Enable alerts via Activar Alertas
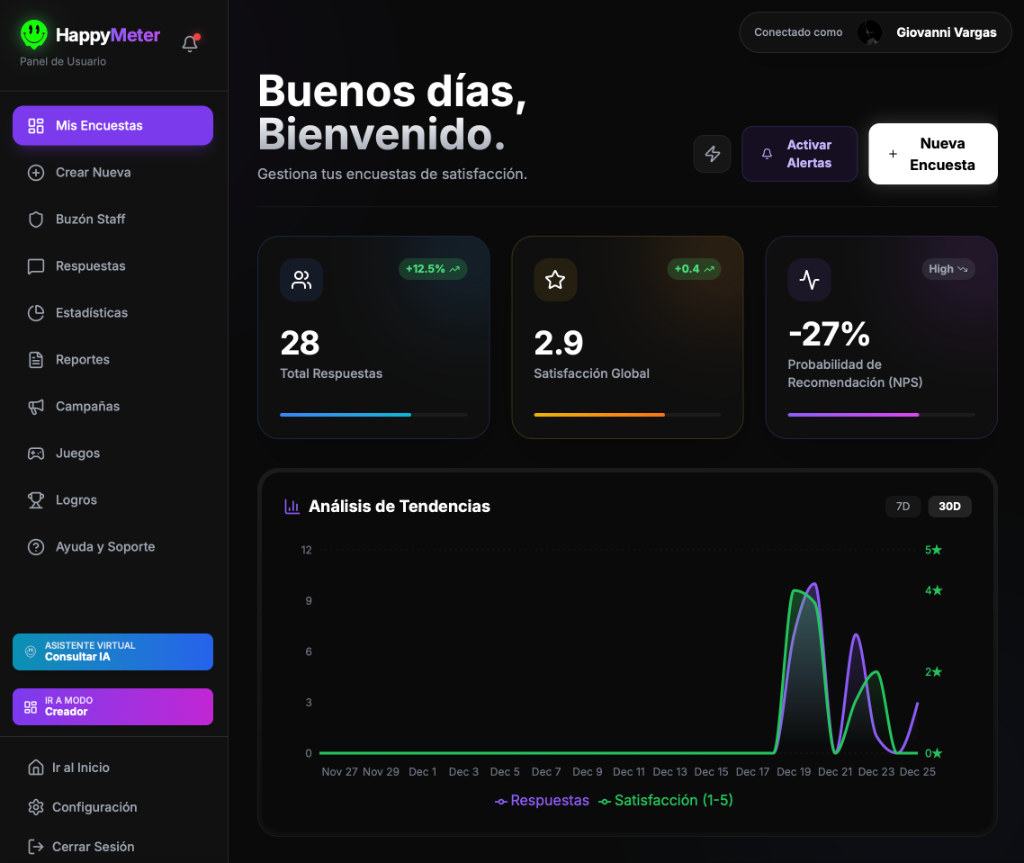The image size is (1024, 863). click(799, 154)
